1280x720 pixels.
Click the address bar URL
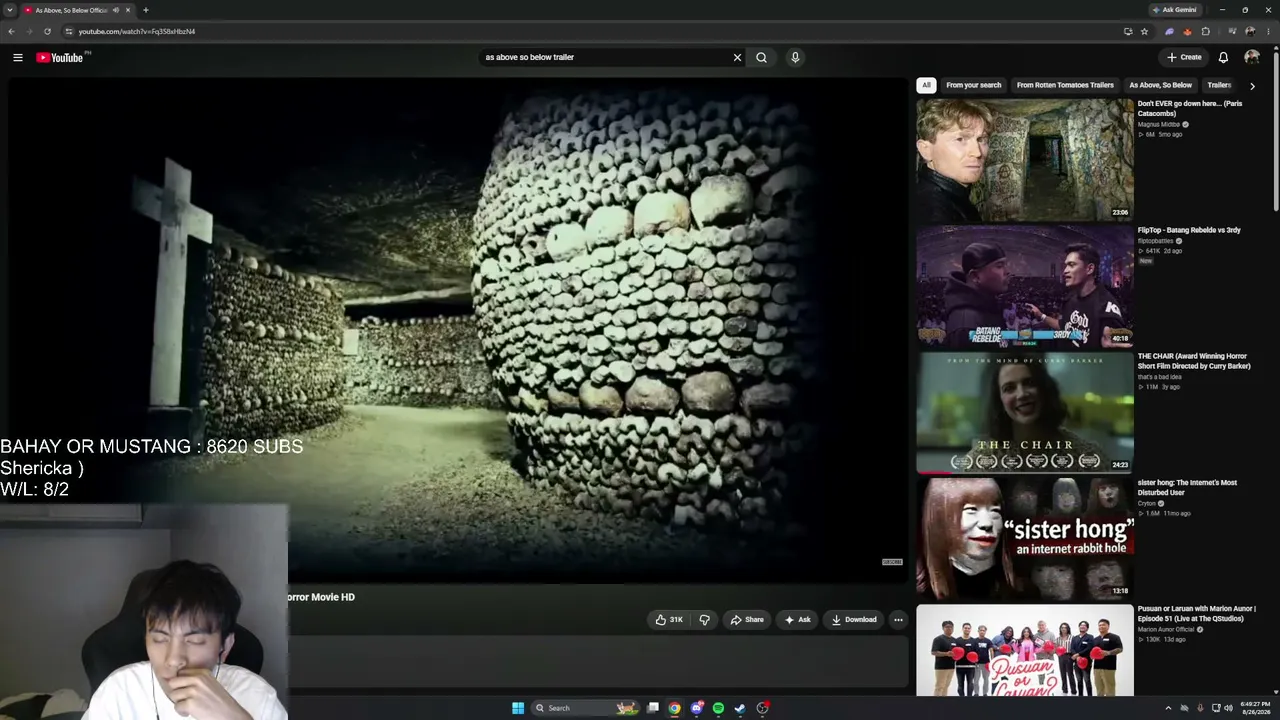137,31
